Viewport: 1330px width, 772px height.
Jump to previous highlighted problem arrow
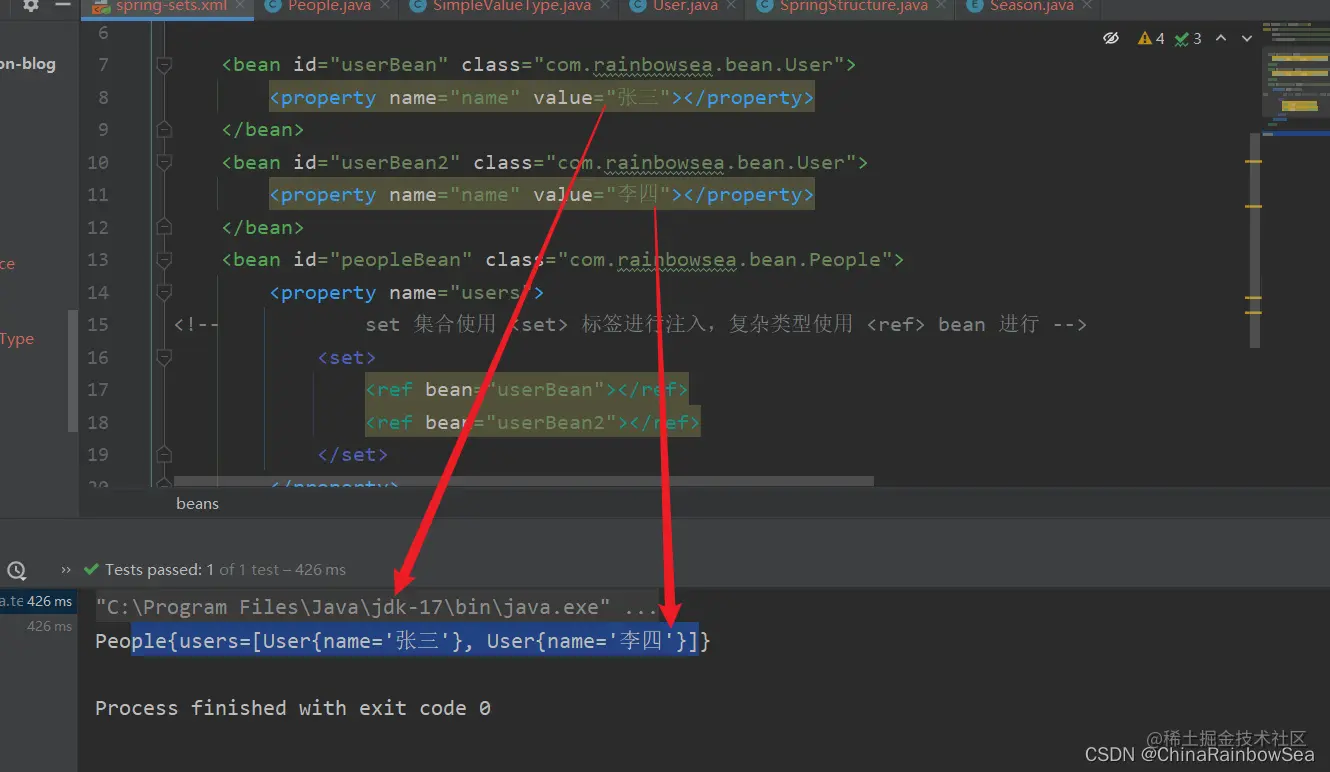pyautogui.click(x=1223, y=39)
